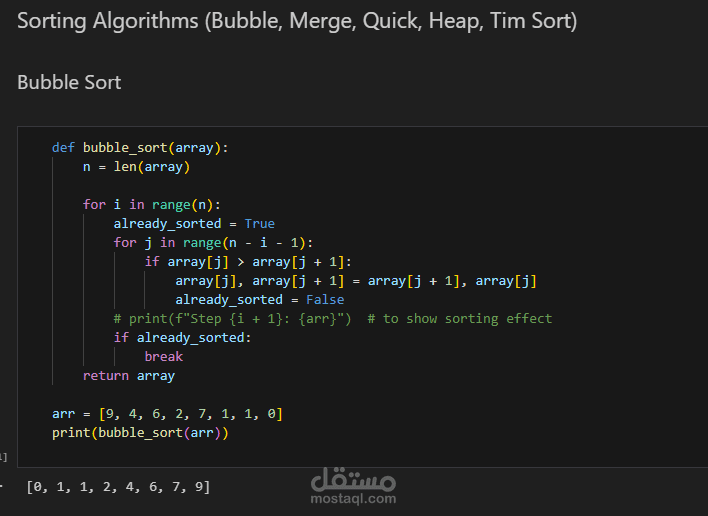Click the line 'arr = [9, 4, 6, 2, 7, 1, 1, 0]'

pyautogui.click(x=167, y=414)
